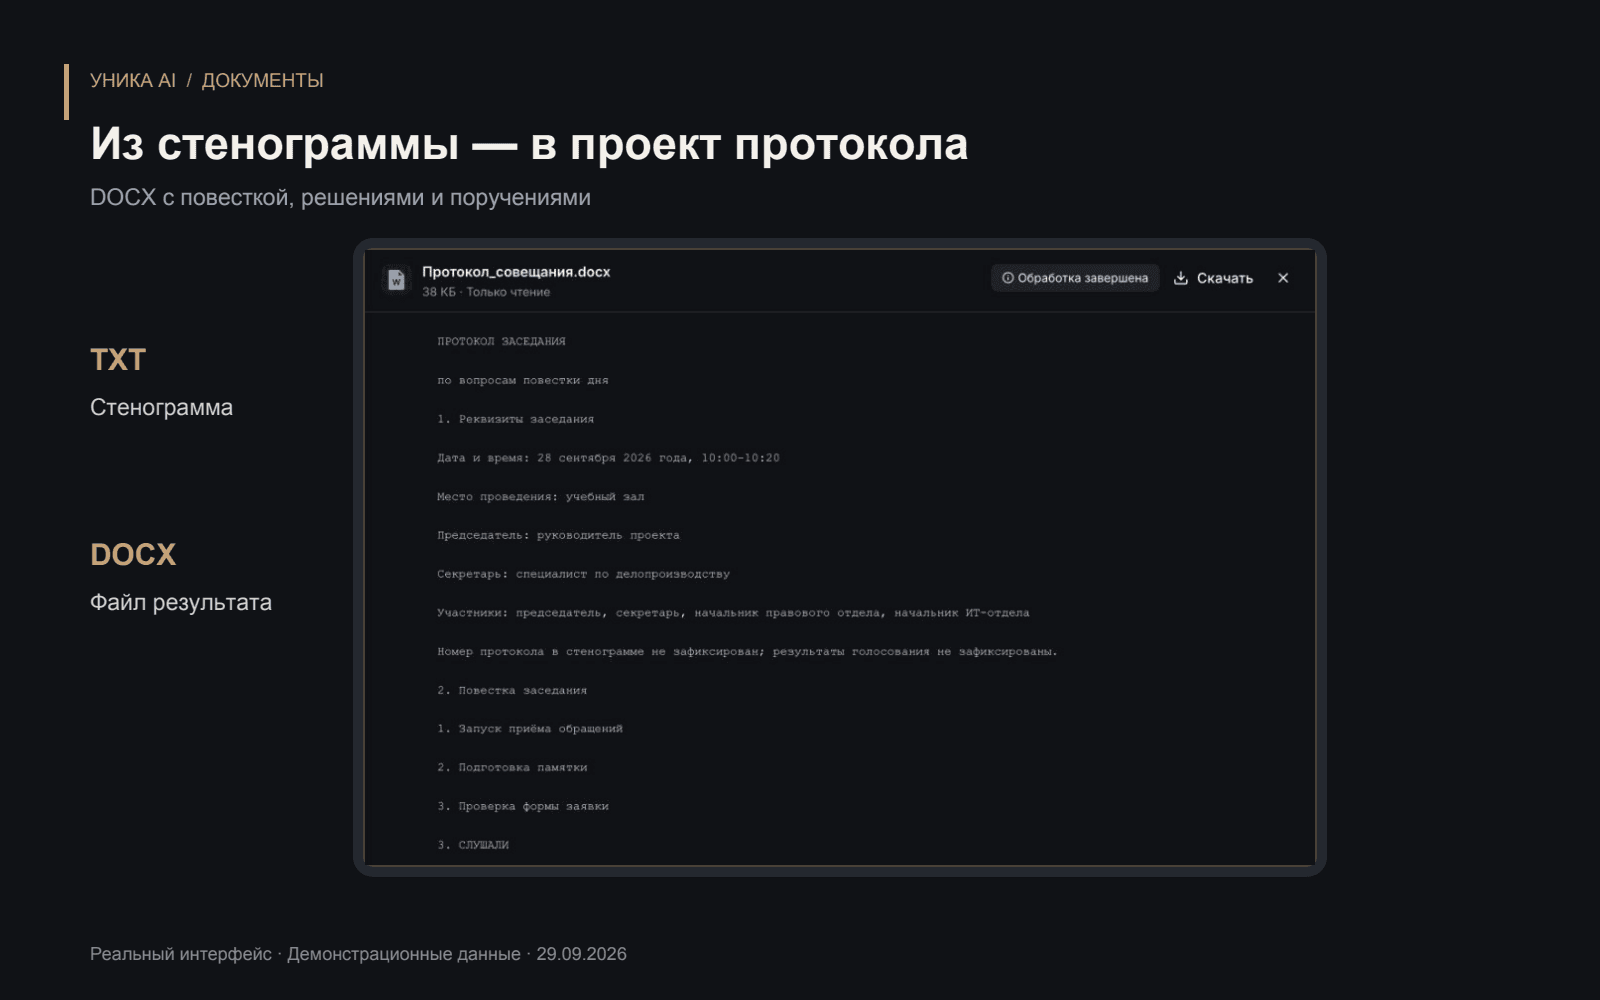1600x1000 pixels.
Task: Click the info icon in status badge
Action: [x=1008, y=278]
